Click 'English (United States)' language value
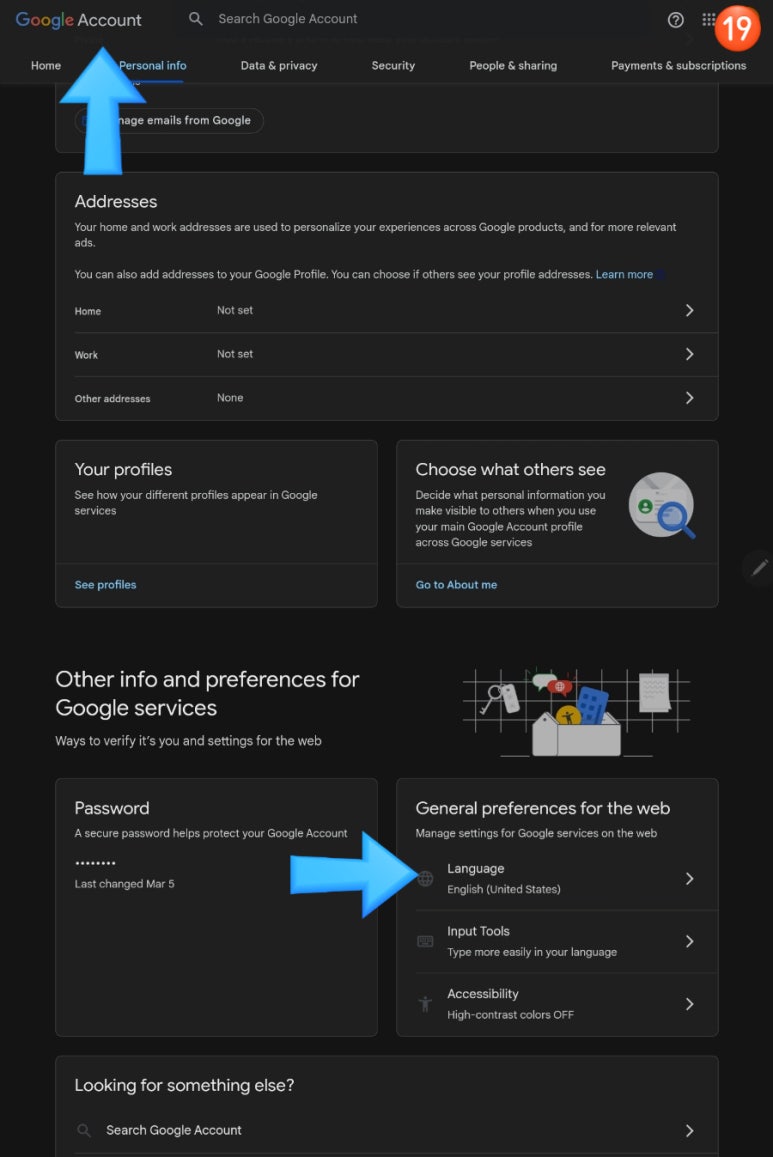The width and height of the screenshot is (773, 1157). click(x=504, y=889)
